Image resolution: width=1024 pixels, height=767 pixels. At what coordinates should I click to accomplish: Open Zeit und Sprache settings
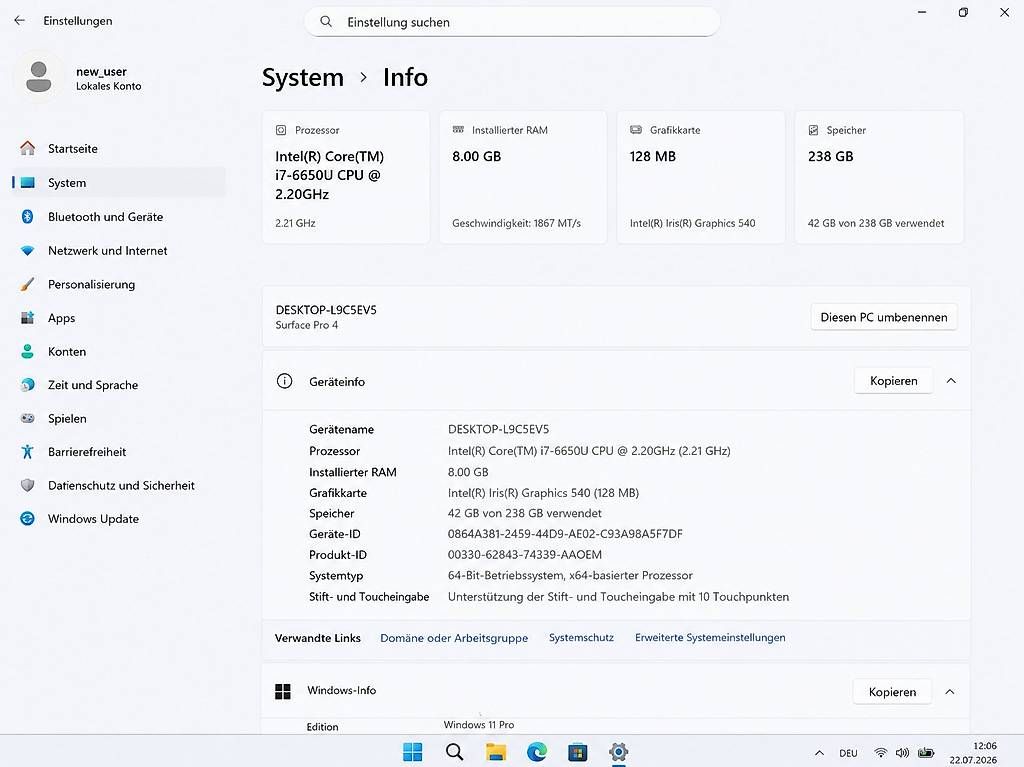[x=119, y=385]
